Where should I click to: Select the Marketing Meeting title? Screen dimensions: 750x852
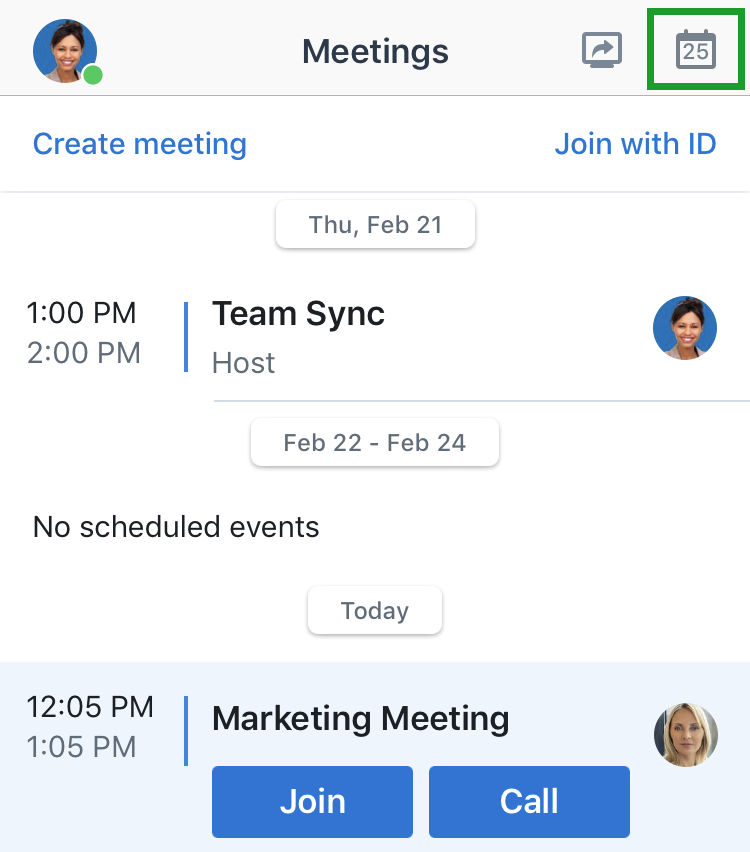[x=361, y=718]
